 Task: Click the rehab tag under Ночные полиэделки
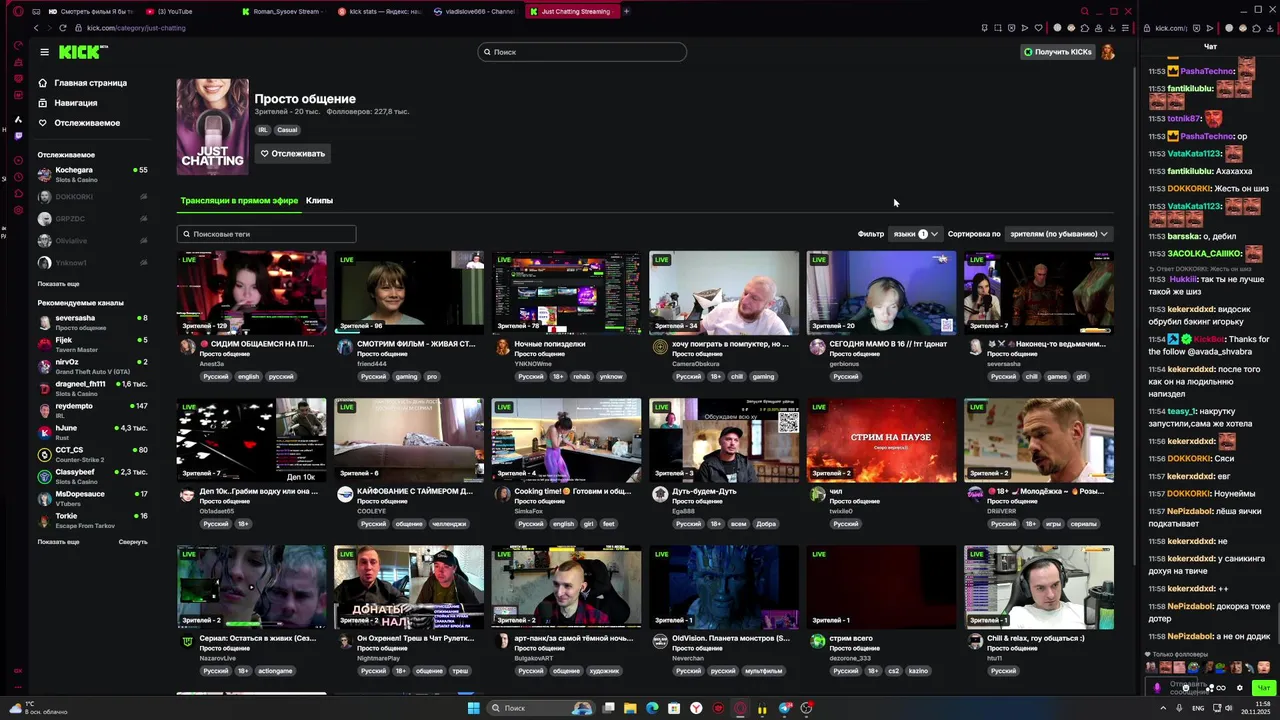click(582, 377)
